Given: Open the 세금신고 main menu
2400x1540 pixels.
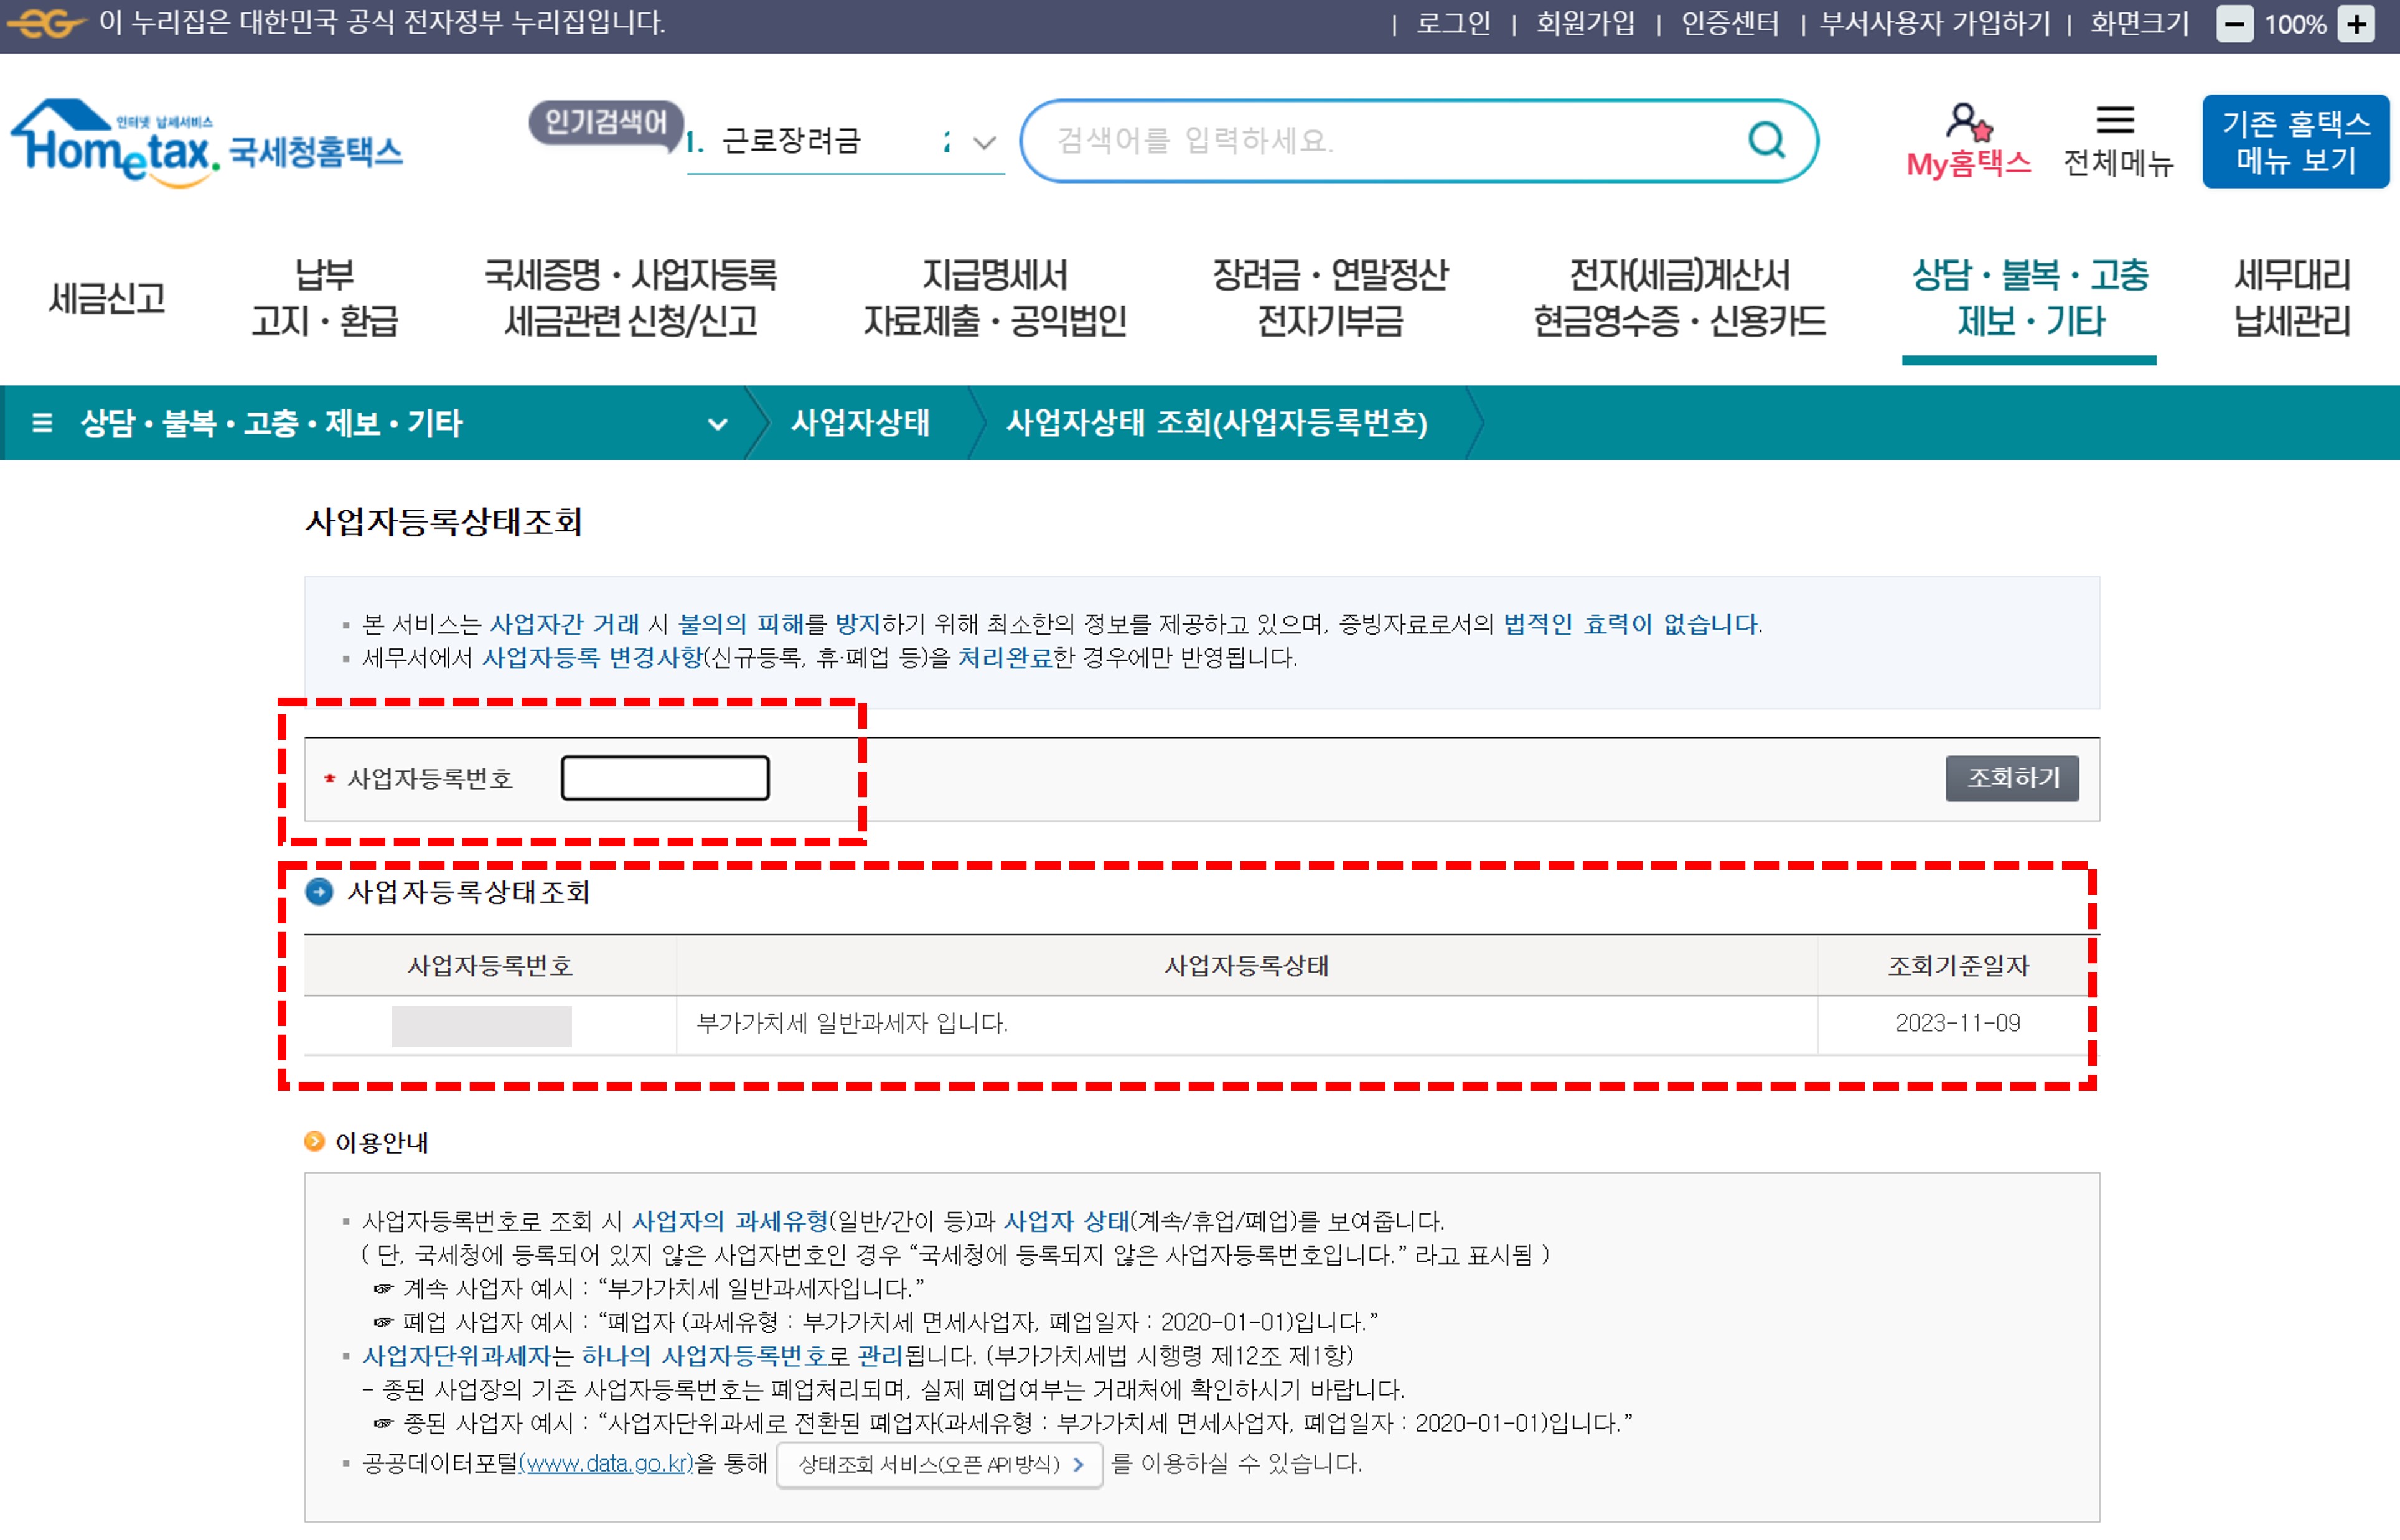Looking at the screenshot, I should [107, 298].
